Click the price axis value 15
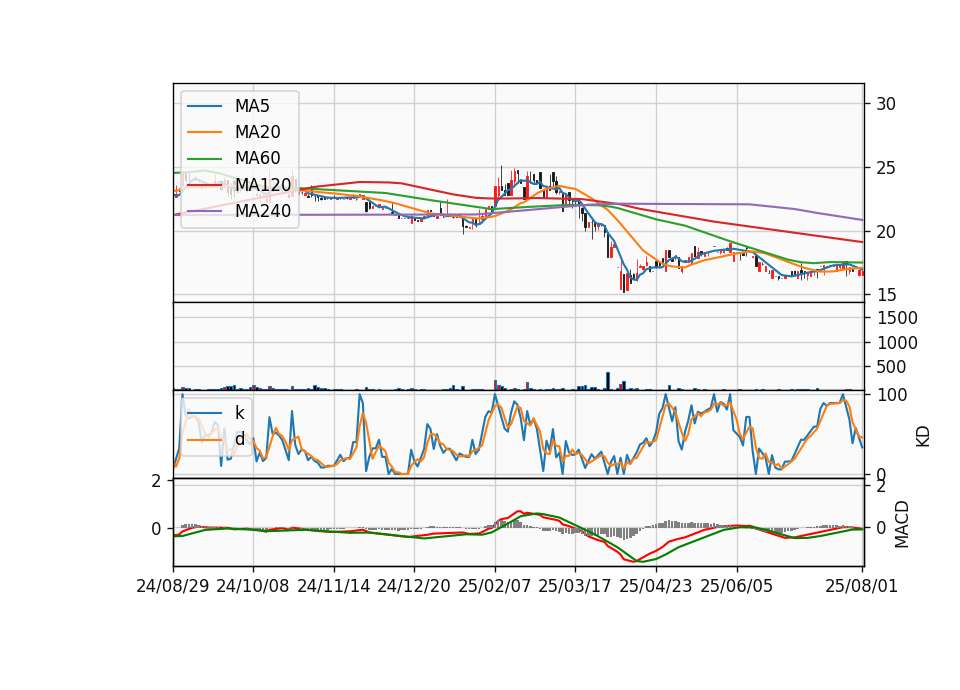Image resolution: width=960 pixels, height=690 pixels. pos(886,295)
